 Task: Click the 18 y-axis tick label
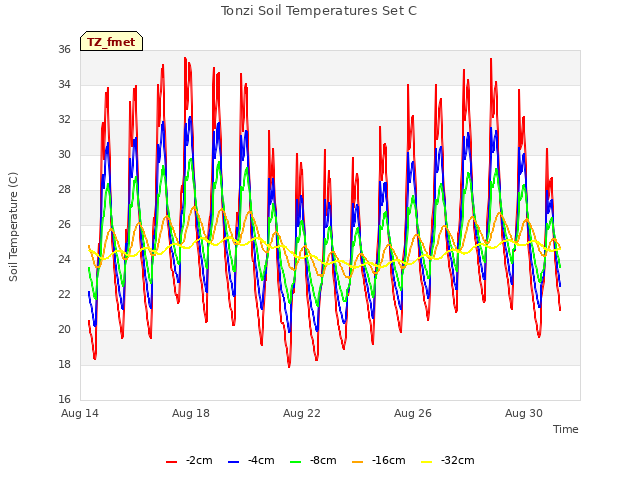pyautogui.click(x=64, y=364)
